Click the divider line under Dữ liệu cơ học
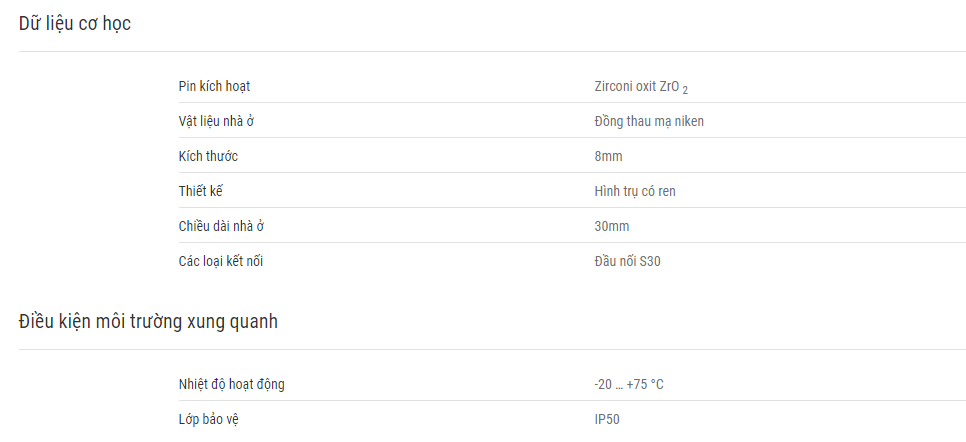Image resolution: width=966 pixels, height=442 pixels. [x=492, y=51]
